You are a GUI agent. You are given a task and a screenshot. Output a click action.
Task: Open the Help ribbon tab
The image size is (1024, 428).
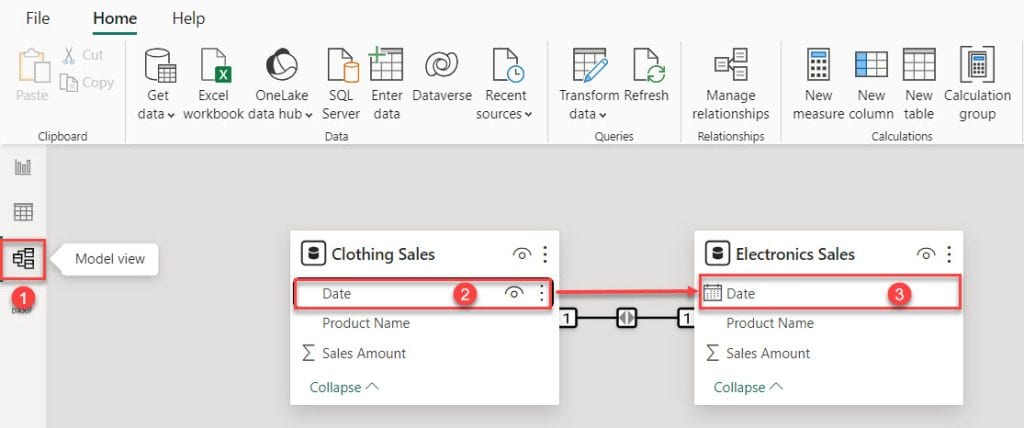coord(188,19)
